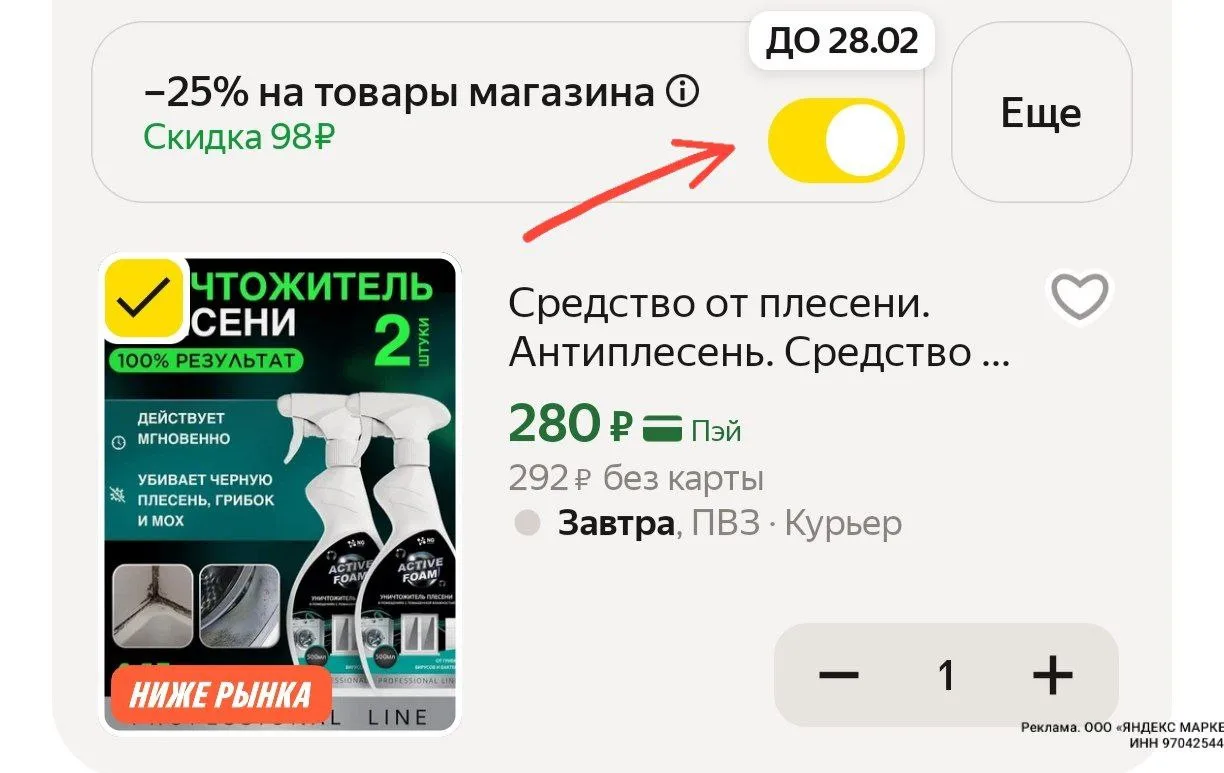
Task: Open the mold remover product image
Action: tap(280, 494)
